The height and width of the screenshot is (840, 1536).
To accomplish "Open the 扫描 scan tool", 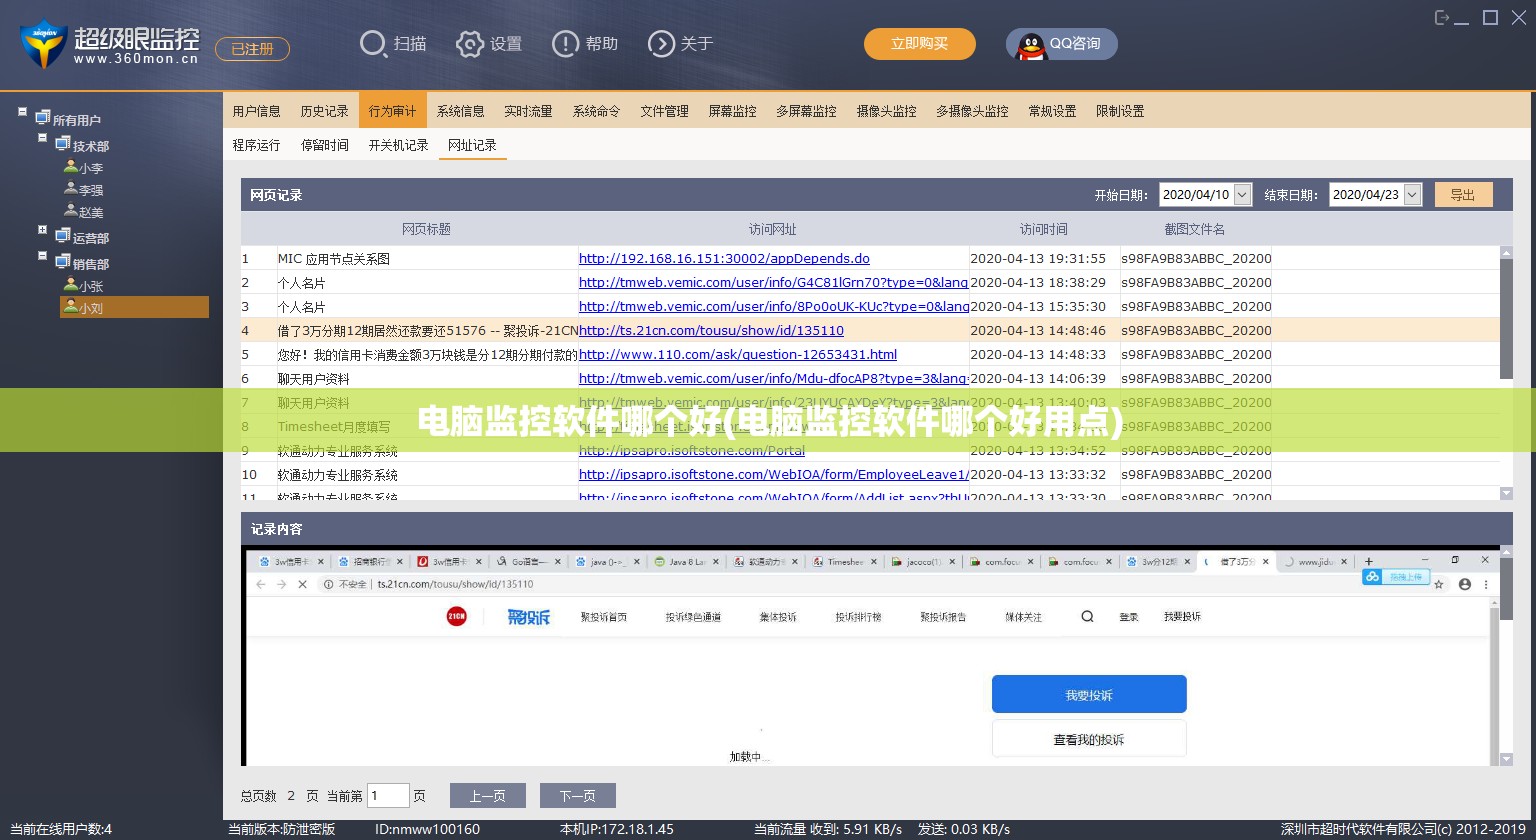I will point(393,44).
